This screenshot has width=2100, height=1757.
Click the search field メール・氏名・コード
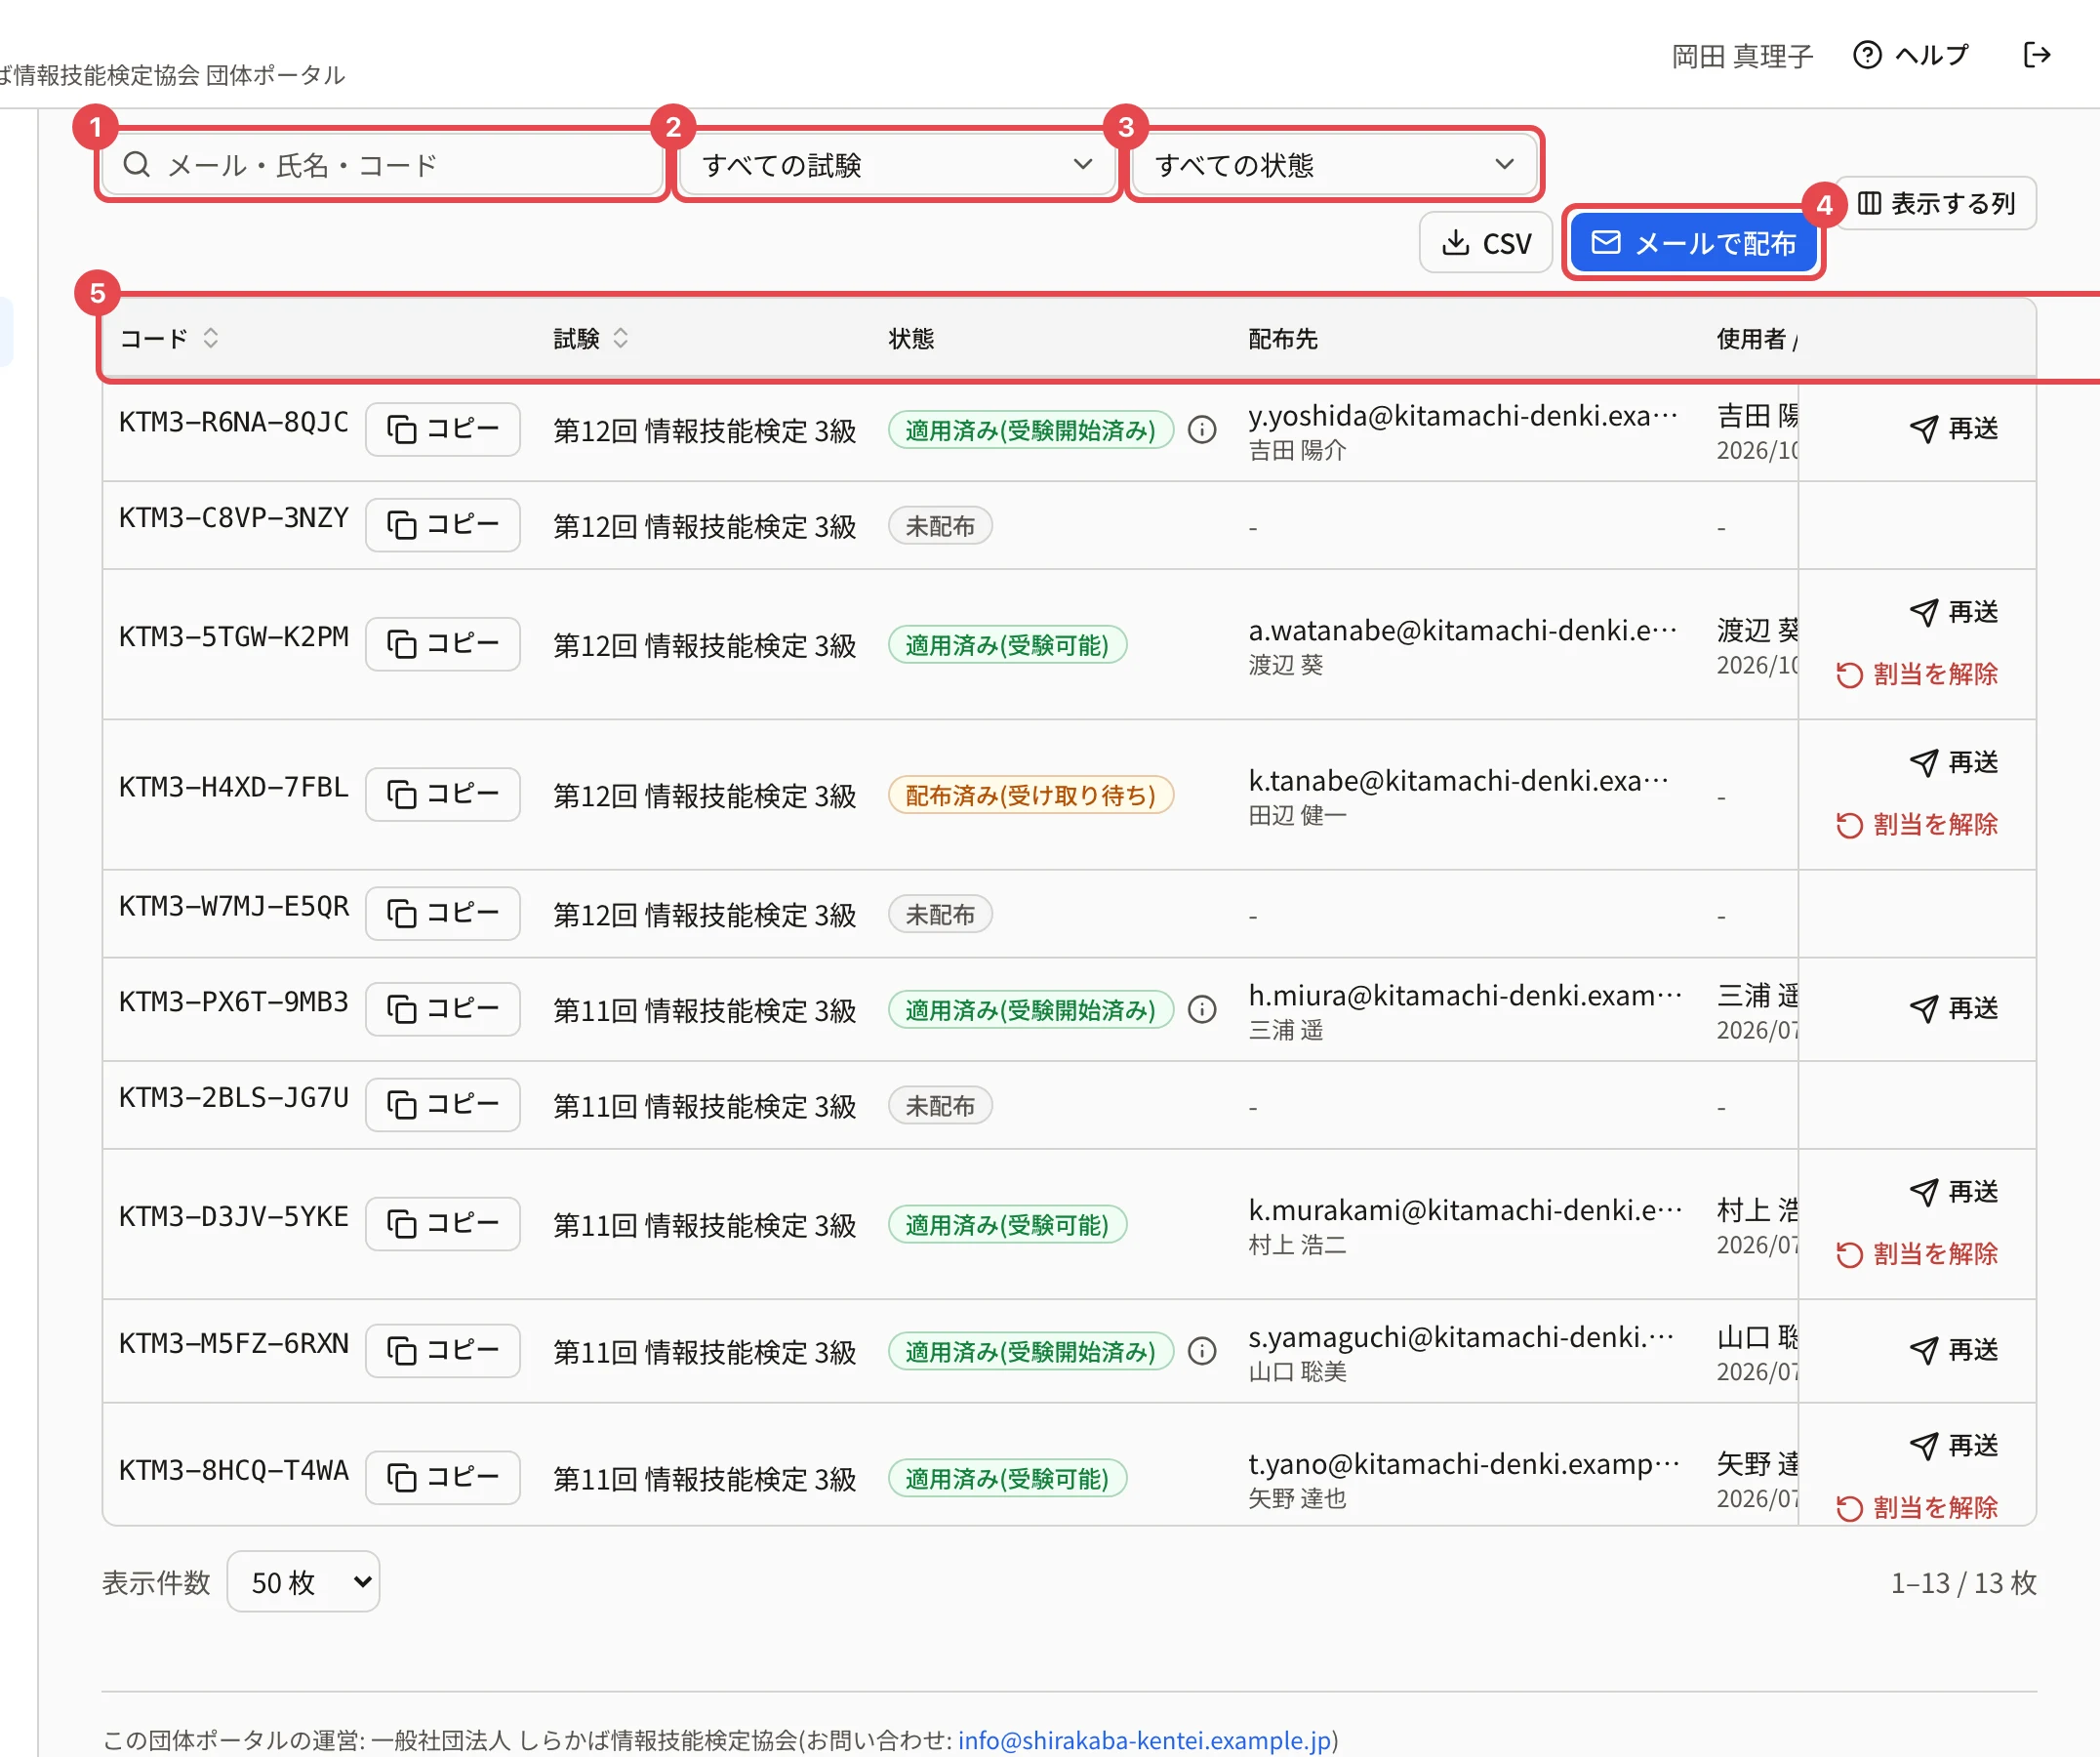(382, 165)
